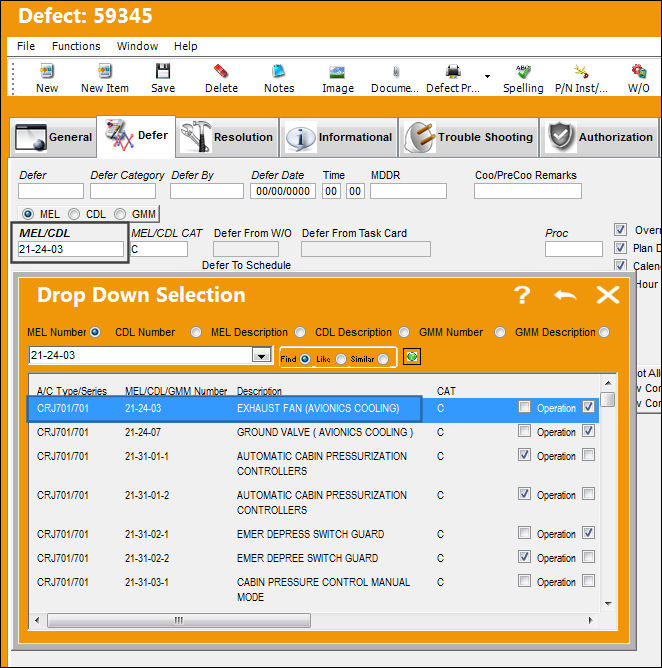Switch to the General tab
This screenshot has width=662, height=668.
click(x=53, y=137)
